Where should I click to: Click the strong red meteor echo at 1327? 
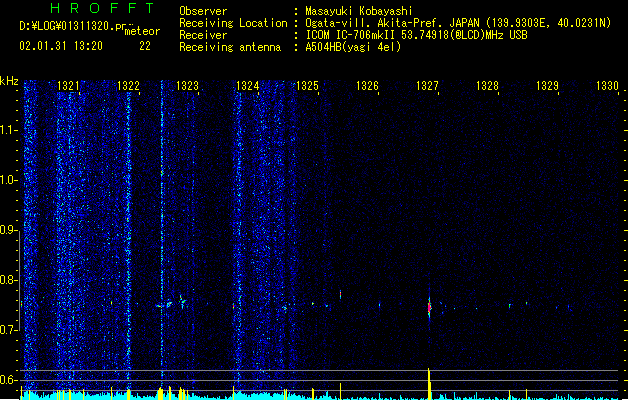(x=429, y=307)
